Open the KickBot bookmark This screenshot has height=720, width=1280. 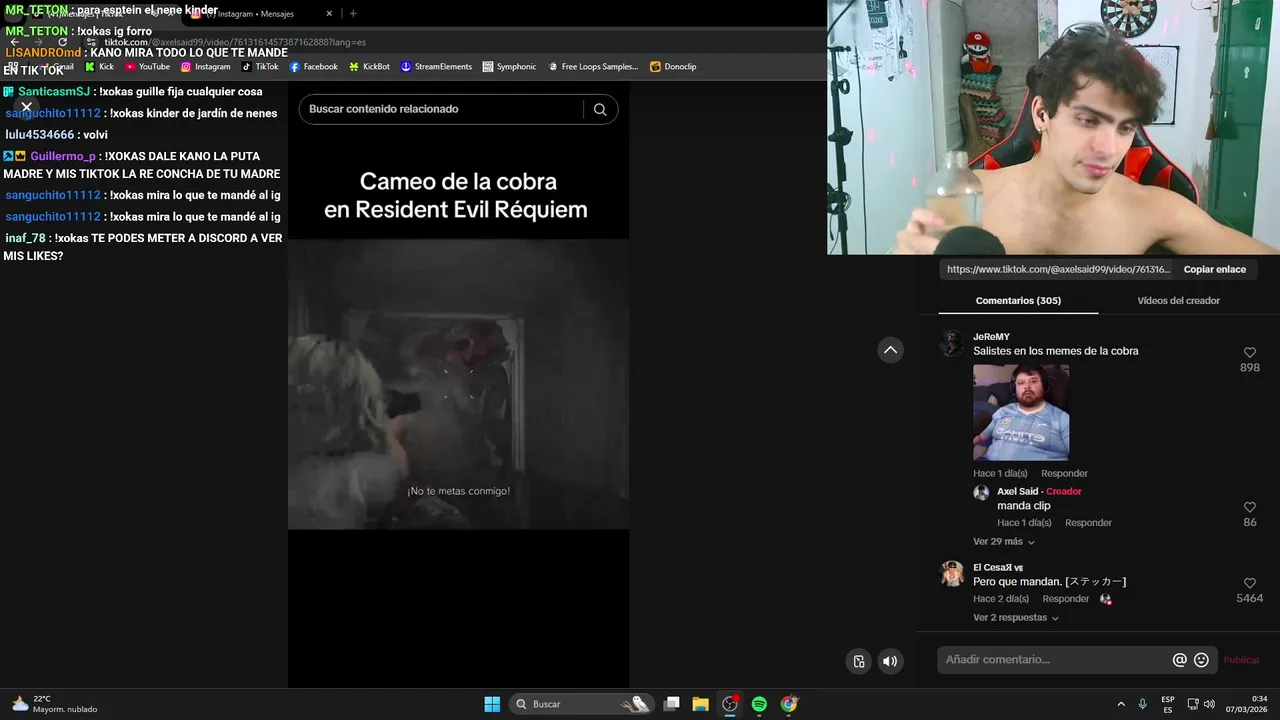(x=369, y=67)
